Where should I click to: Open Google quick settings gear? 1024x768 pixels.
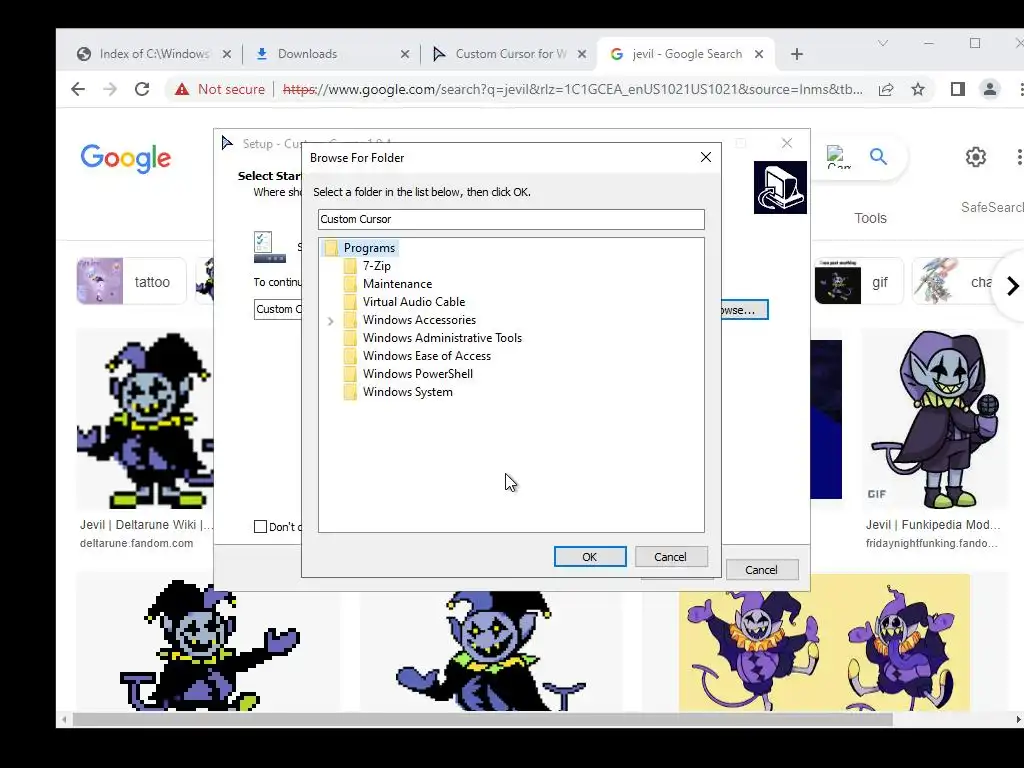[x=976, y=157]
